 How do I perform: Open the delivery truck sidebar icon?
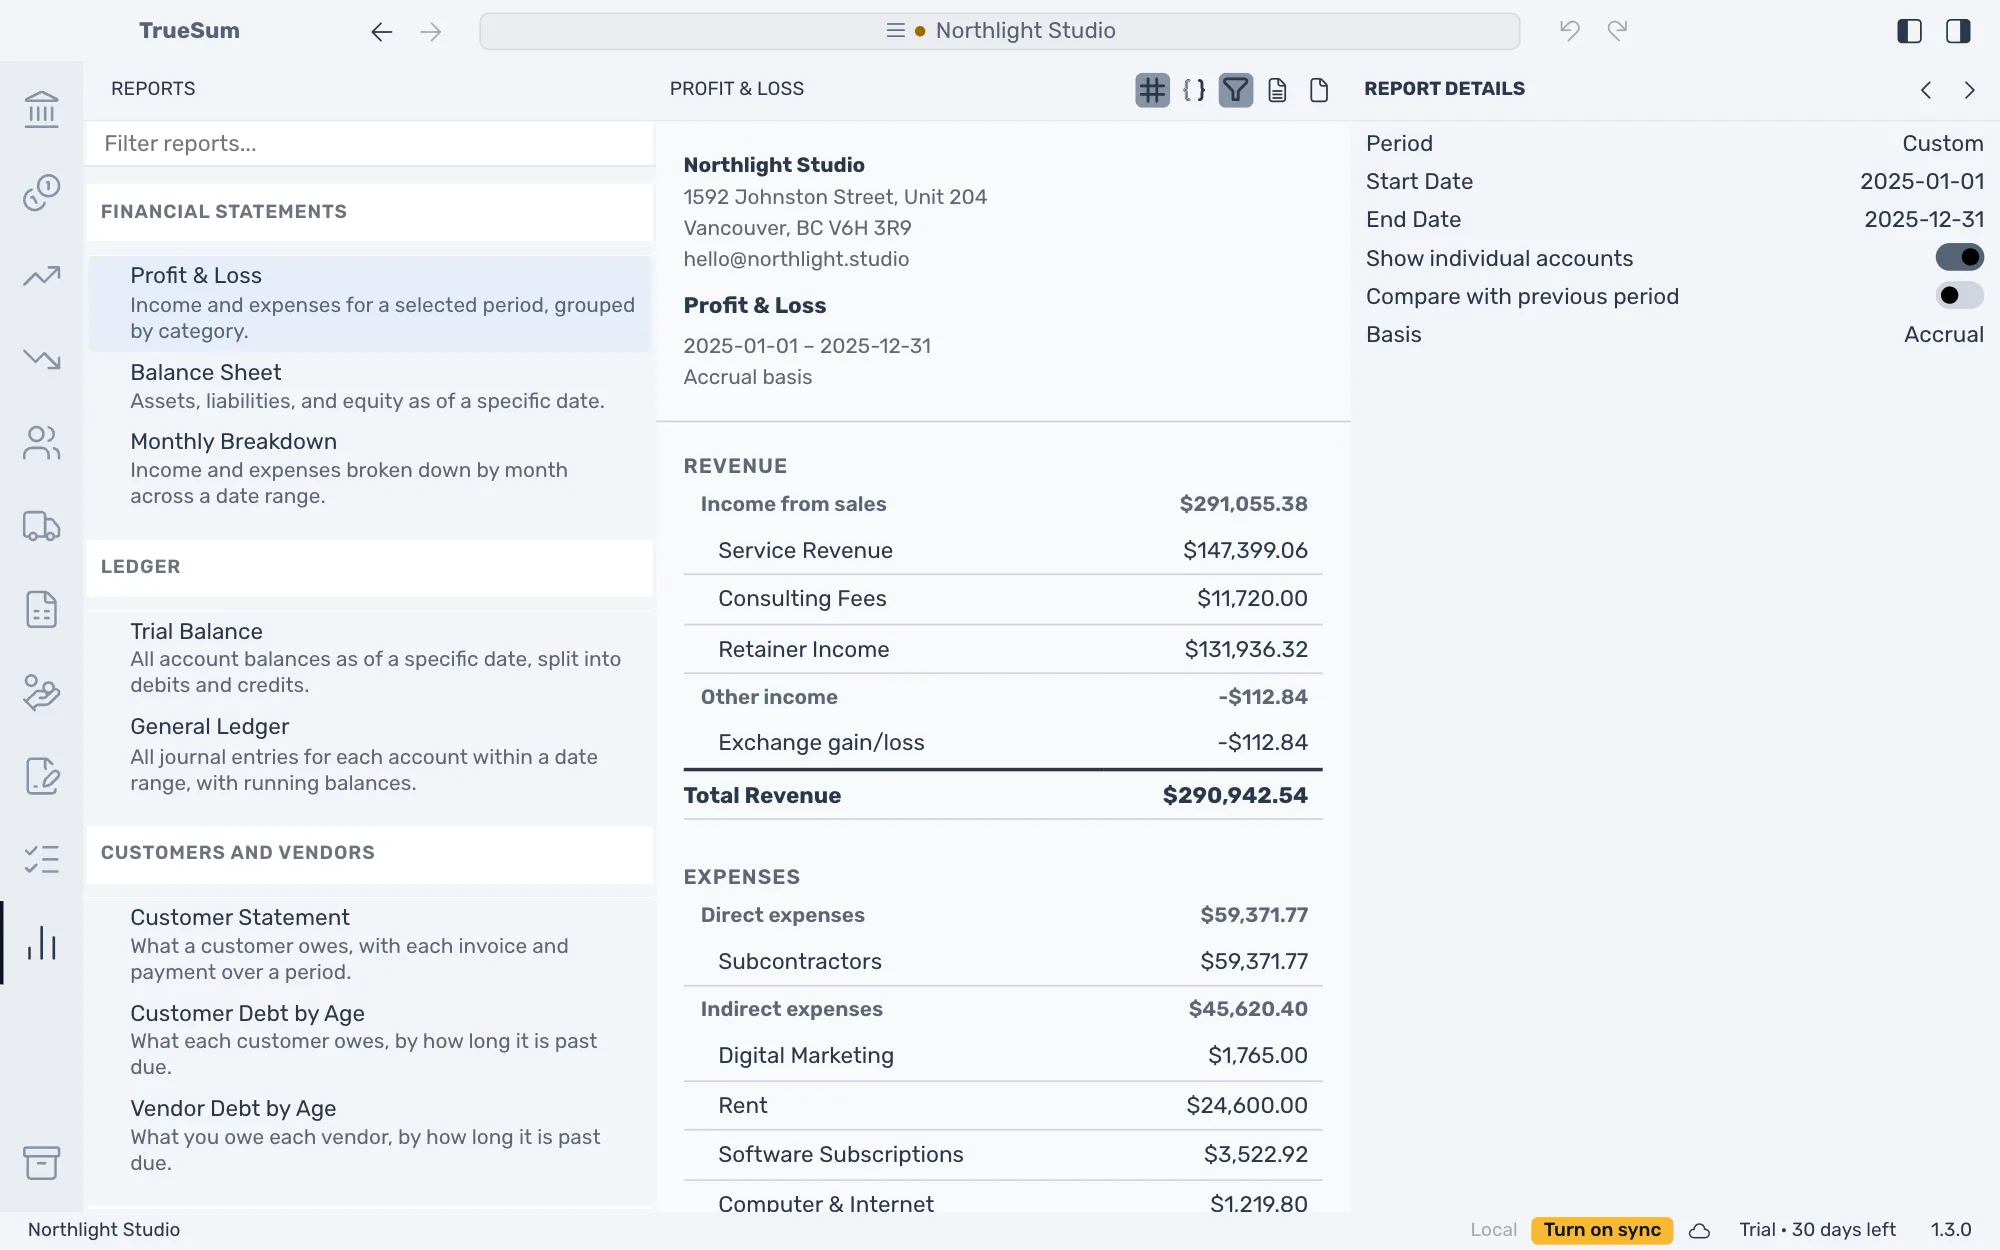(x=41, y=525)
